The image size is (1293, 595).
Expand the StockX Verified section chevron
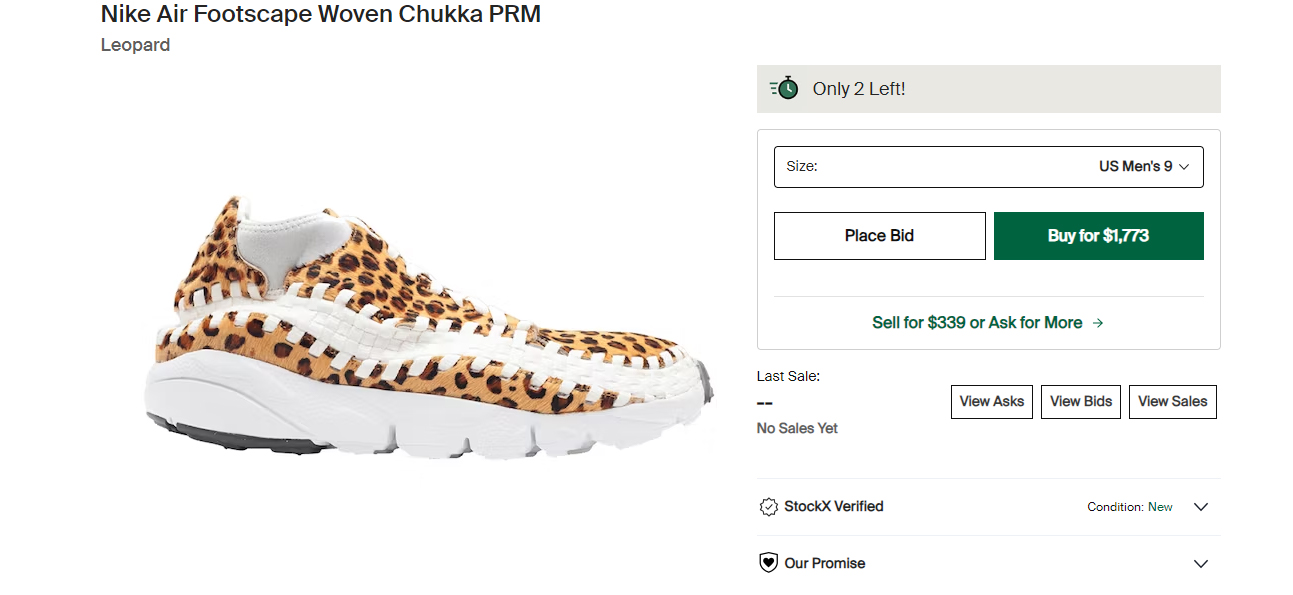click(1201, 507)
